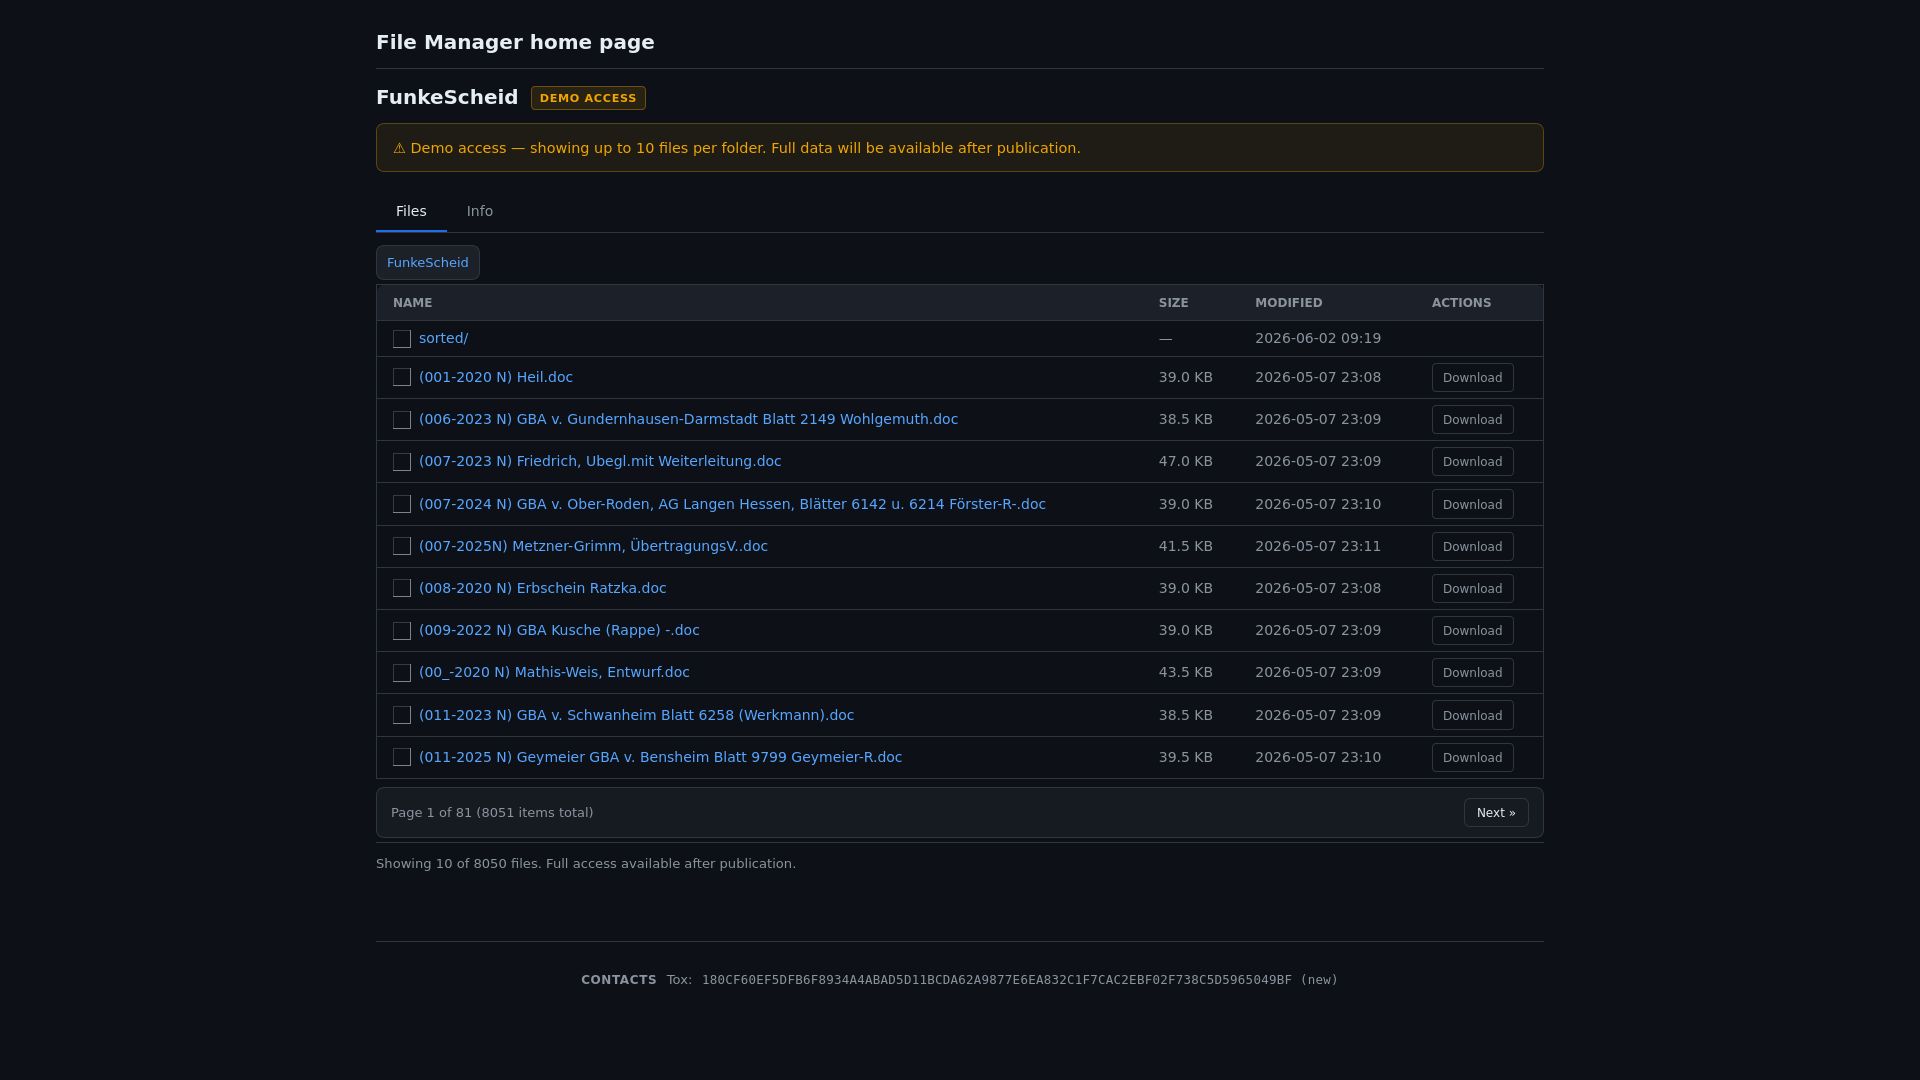Screen dimensions: 1920x1080
Task: Click the 'Page 1 of 81' pagination text
Action: pos(492,813)
